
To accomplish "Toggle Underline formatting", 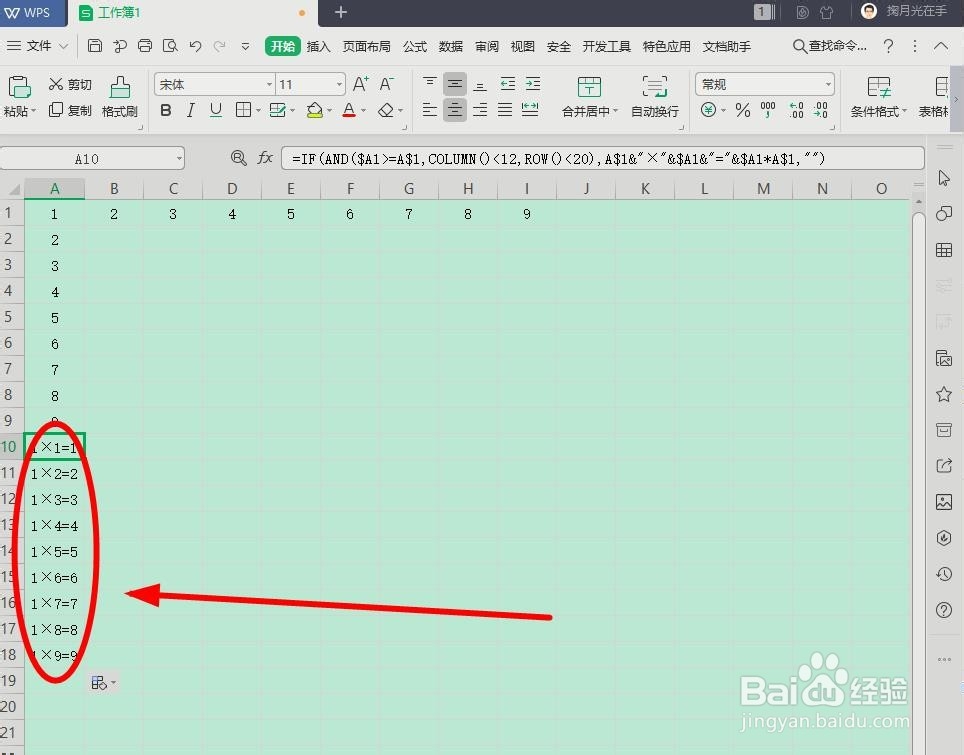I will (x=216, y=110).
